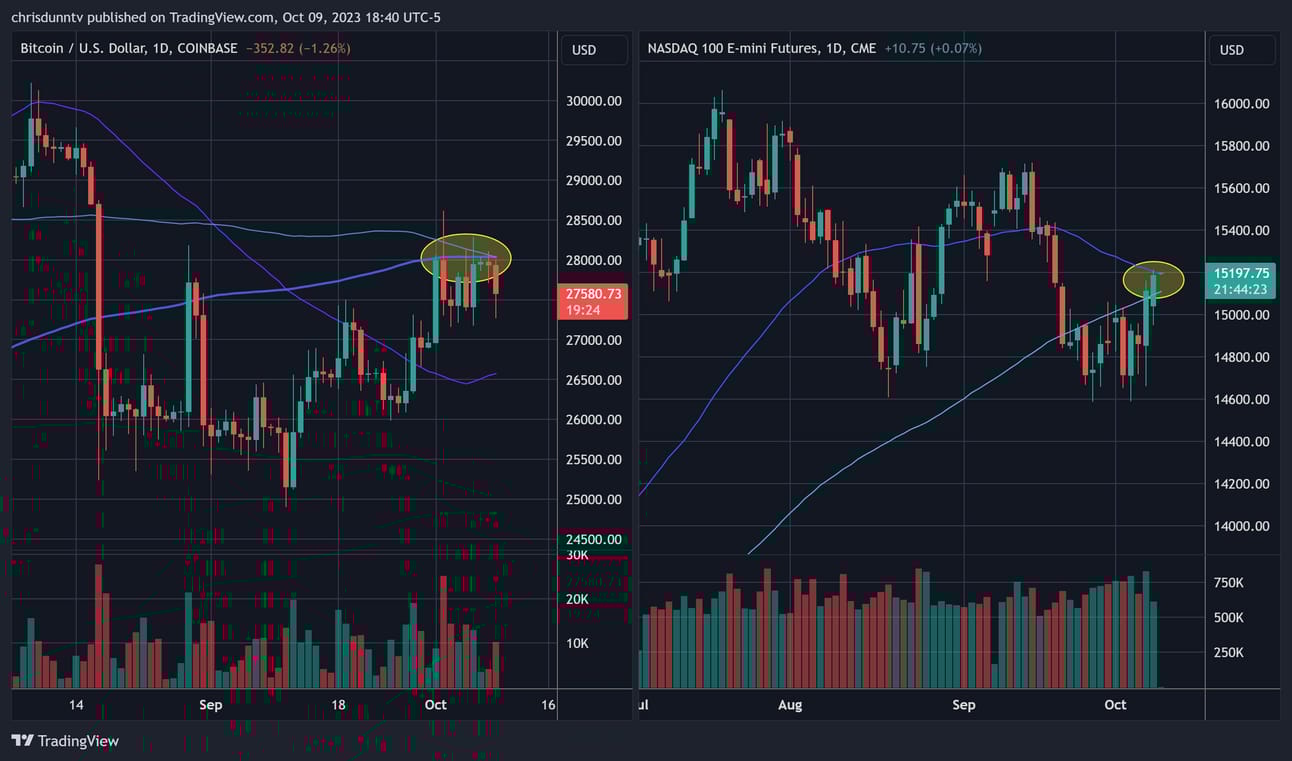
Task: Click the Sep label on Bitcoin time axis
Action: 210,705
